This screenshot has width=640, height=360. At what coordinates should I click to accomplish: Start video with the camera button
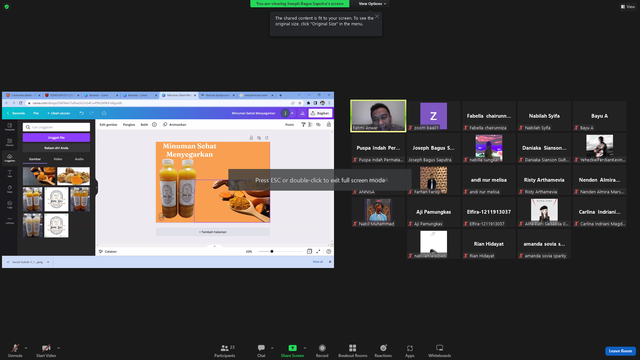pyautogui.click(x=46, y=350)
